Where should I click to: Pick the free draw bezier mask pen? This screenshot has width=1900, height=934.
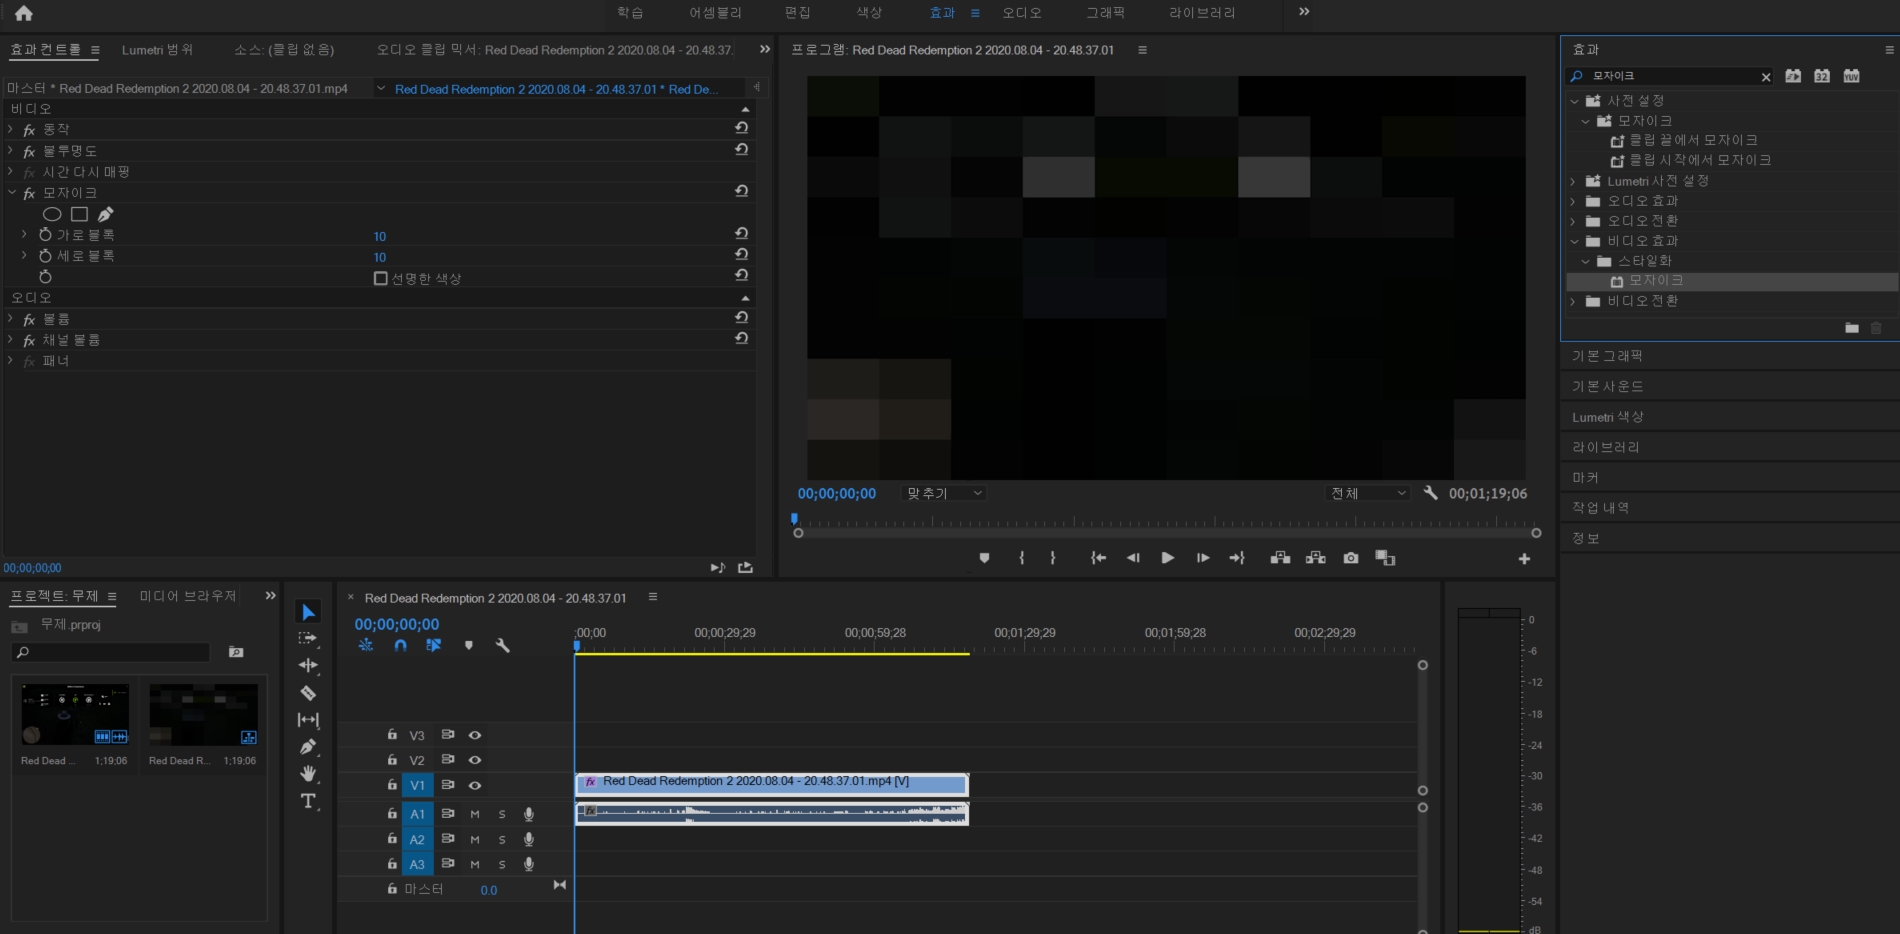click(x=105, y=214)
